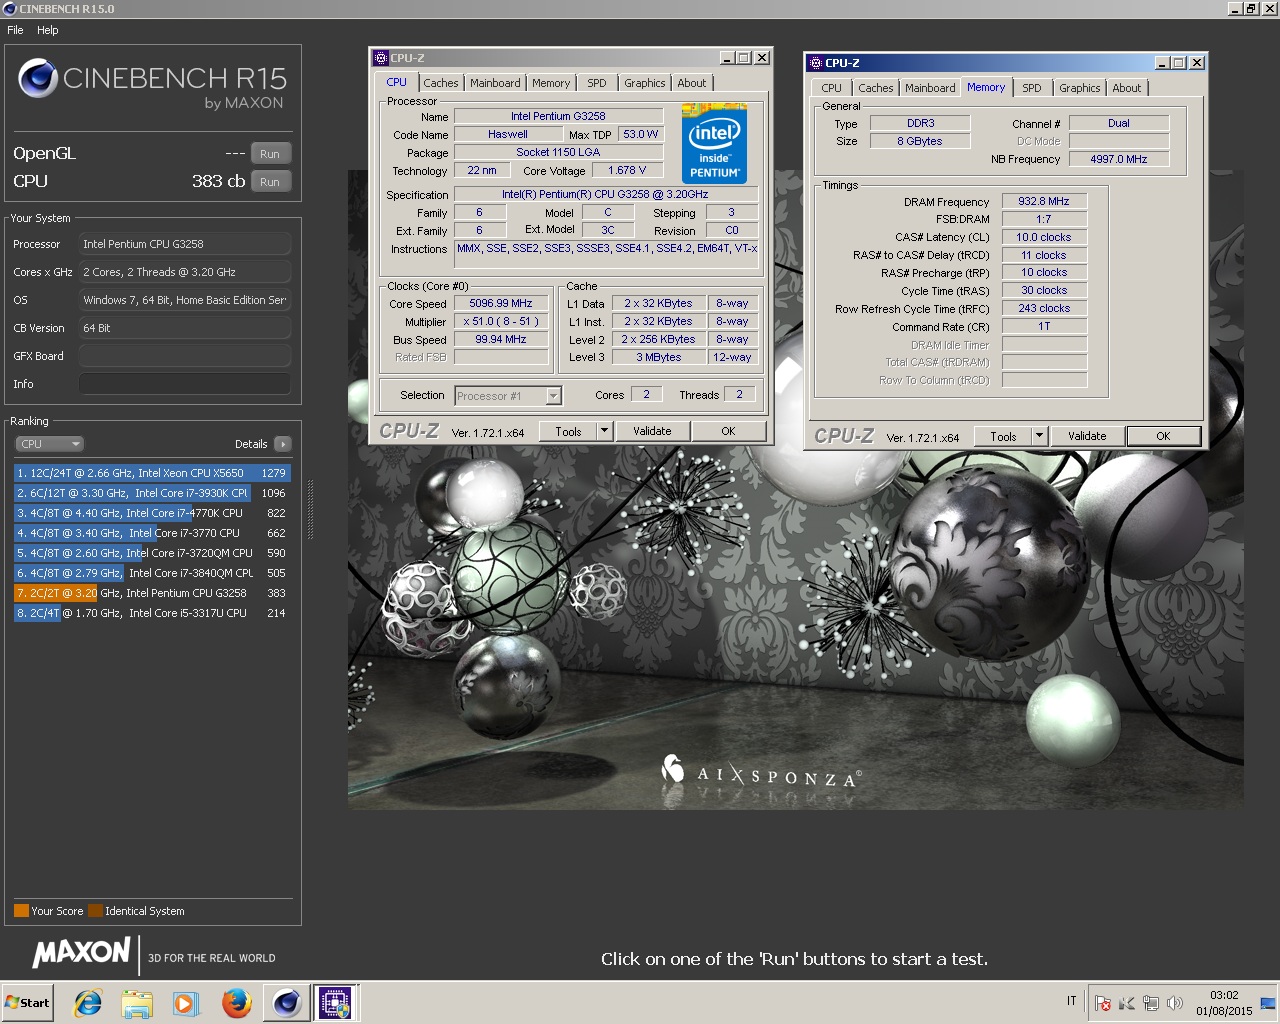The width and height of the screenshot is (1280, 1024).
Task: Click the network tray icon
Action: pyautogui.click(x=1151, y=1003)
